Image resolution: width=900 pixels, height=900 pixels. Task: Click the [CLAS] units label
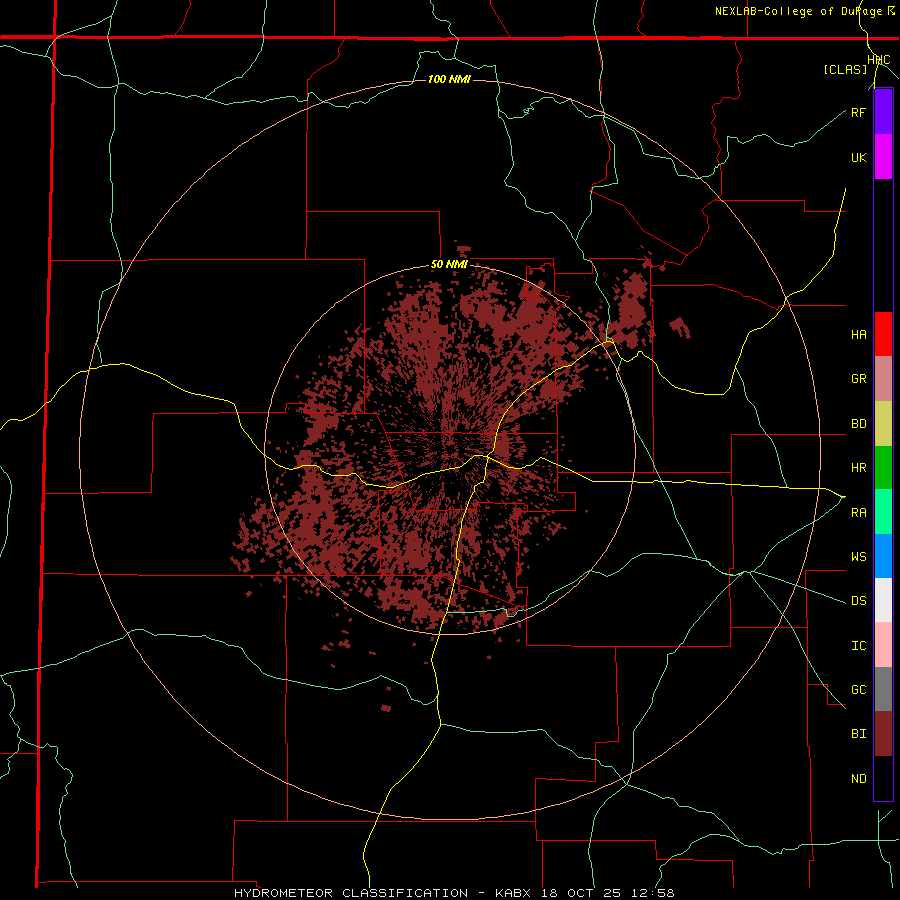click(x=845, y=70)
